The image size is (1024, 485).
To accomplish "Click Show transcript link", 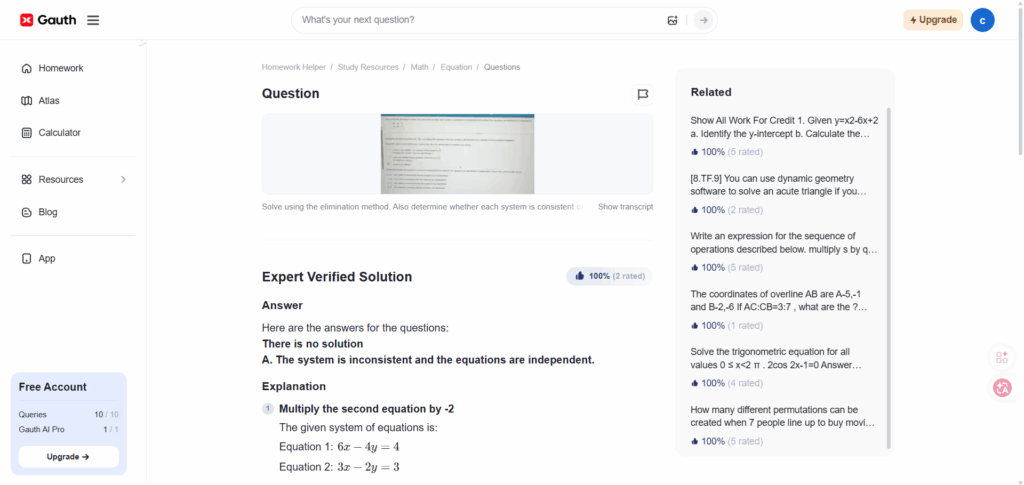I will tap(626, 207).
